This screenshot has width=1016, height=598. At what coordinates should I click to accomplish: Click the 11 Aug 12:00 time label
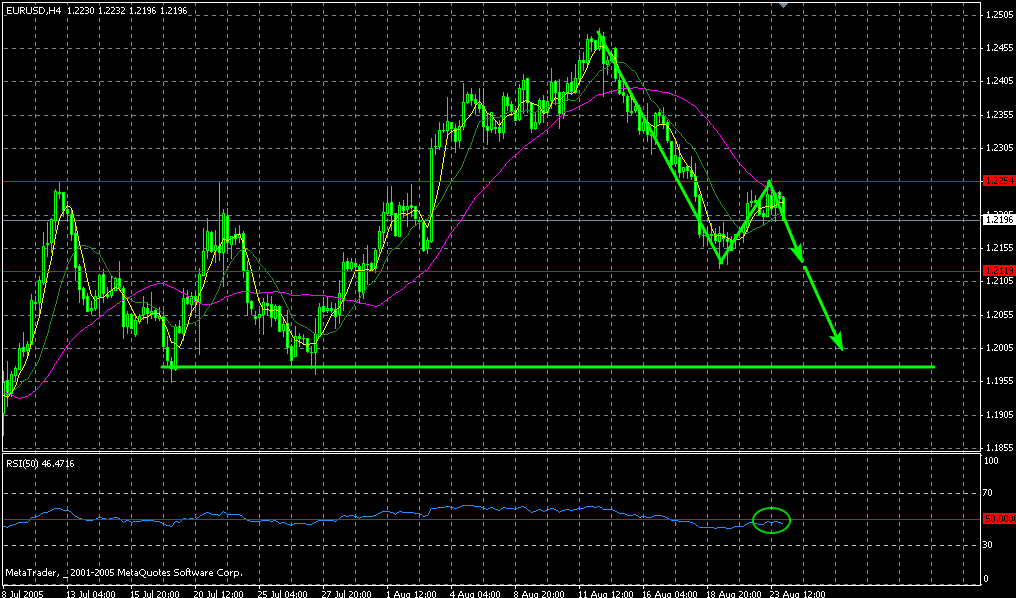[x=605, y=593]
